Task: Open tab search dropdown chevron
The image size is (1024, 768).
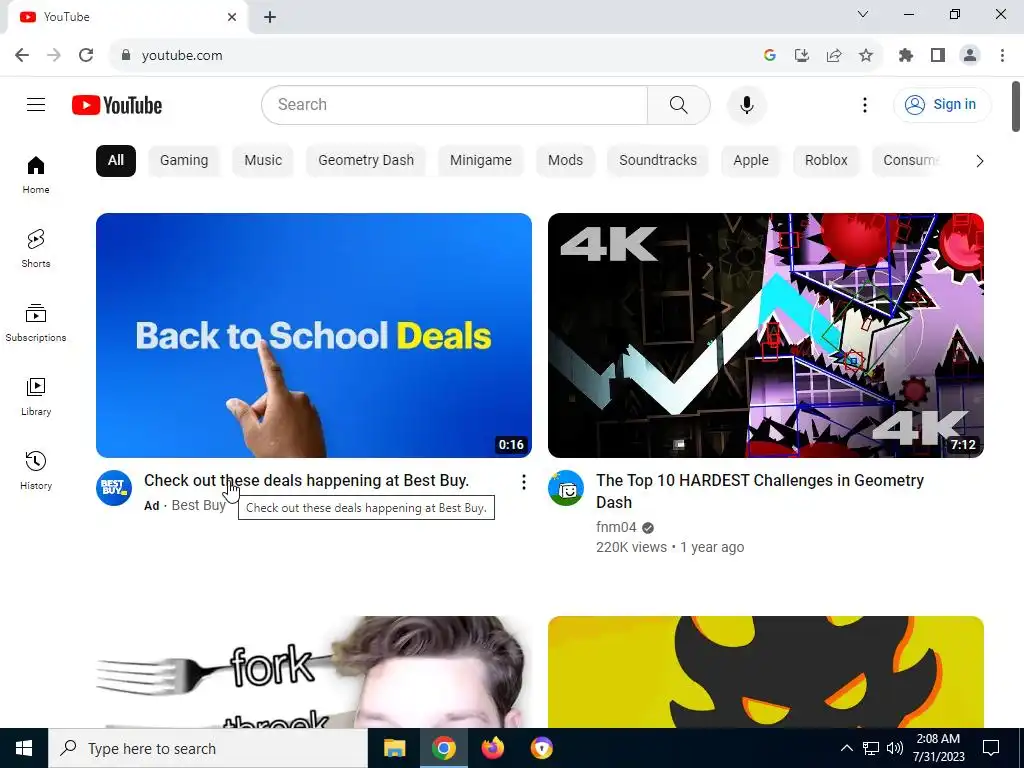Action: click(863, 14)
